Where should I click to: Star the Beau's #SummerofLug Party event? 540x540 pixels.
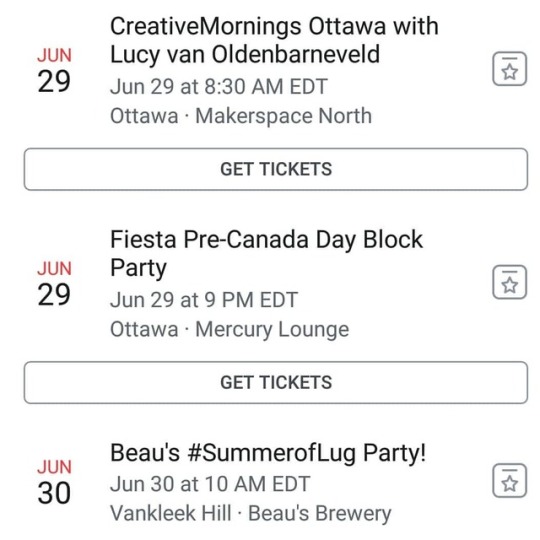coord(509,480)
